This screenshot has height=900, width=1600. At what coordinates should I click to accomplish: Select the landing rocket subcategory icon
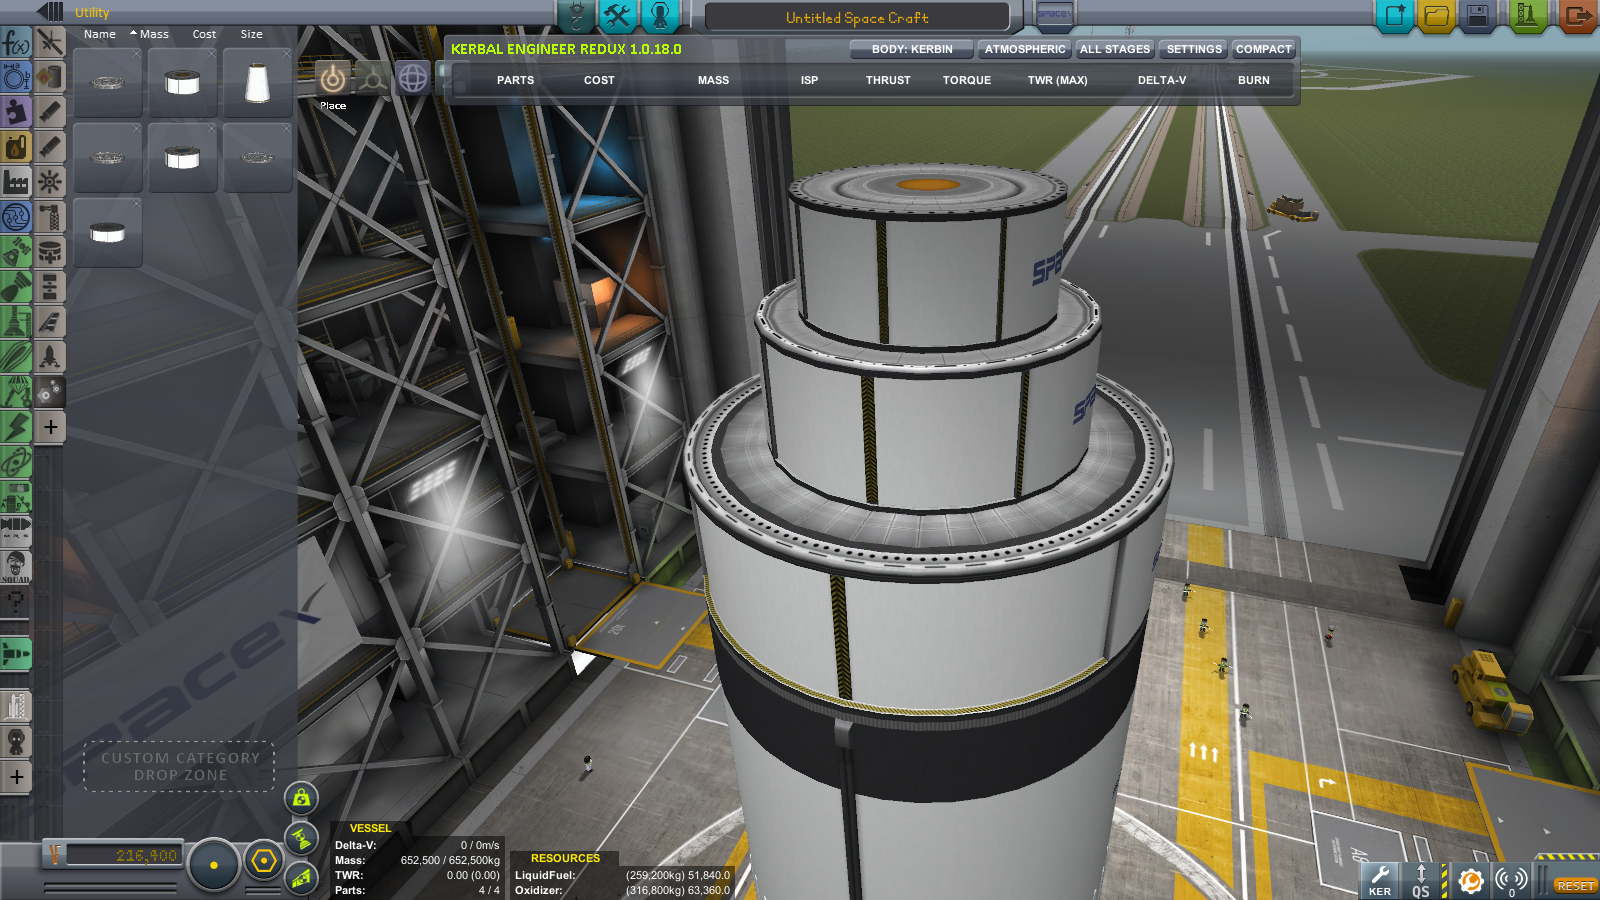click(50, 357)
